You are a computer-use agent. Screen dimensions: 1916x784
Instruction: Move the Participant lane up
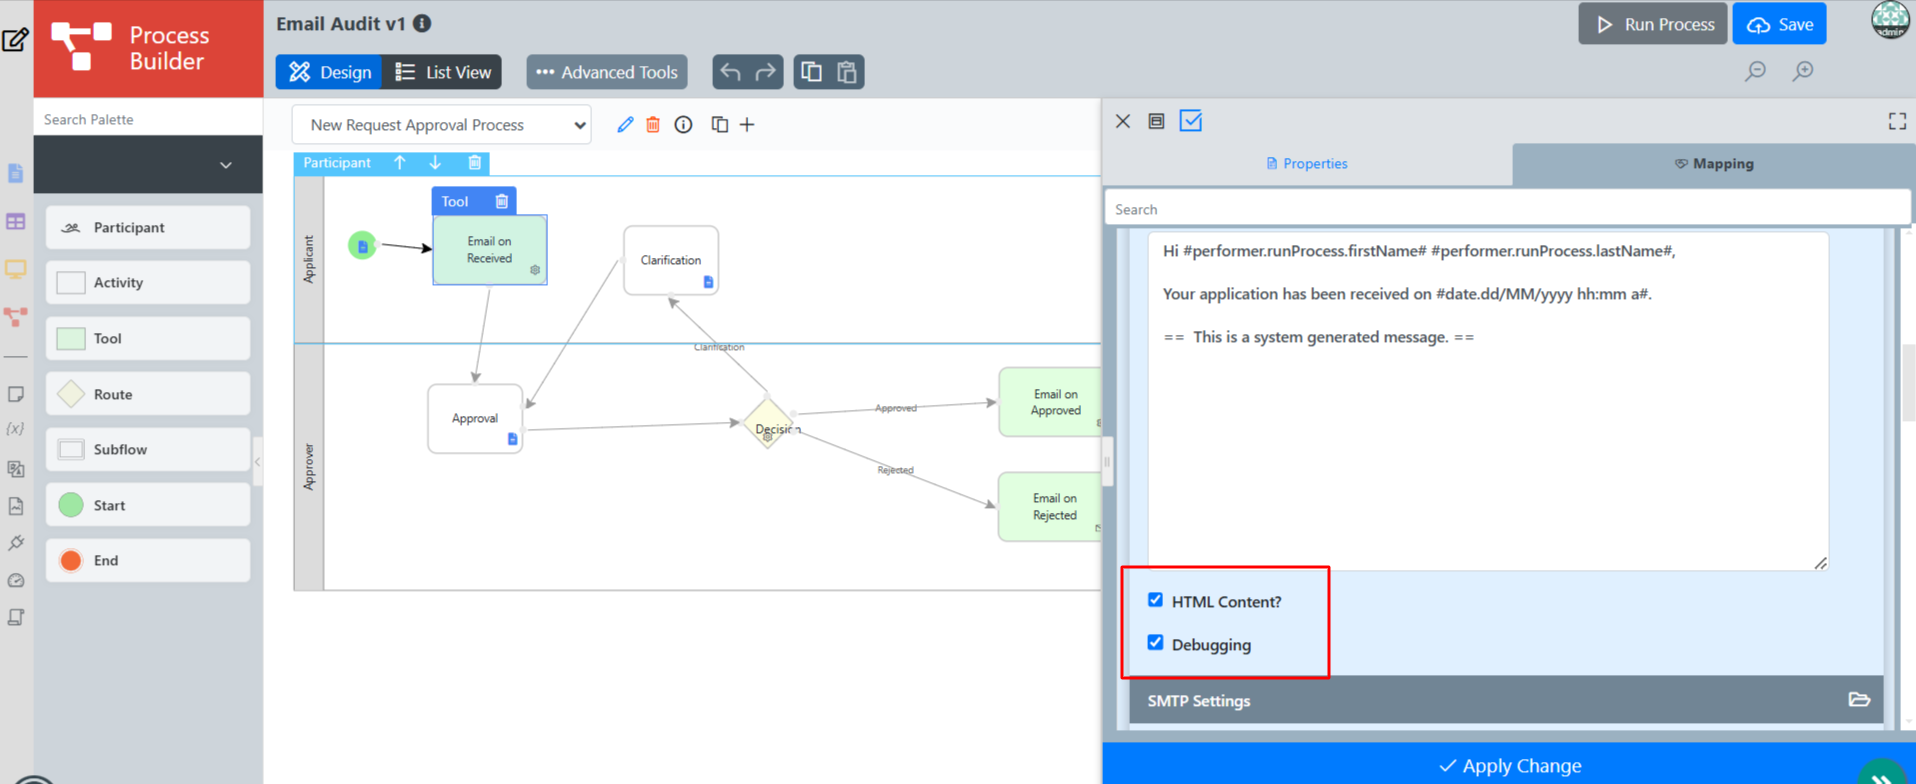tap(400, 162)
